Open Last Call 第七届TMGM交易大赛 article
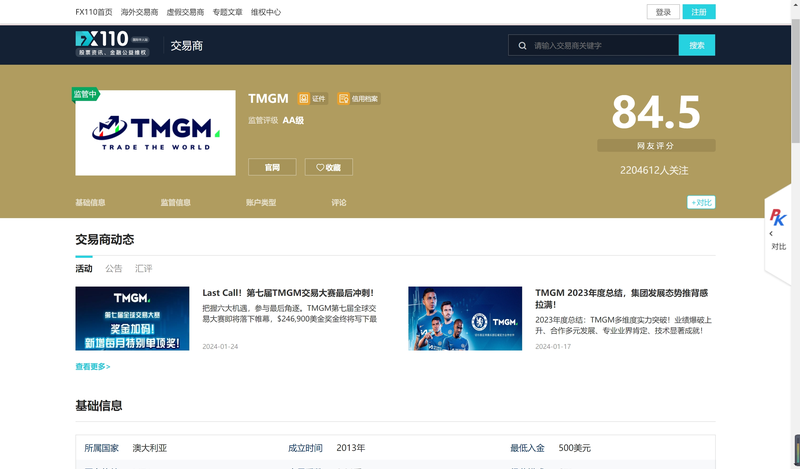Viewport: 800px width, 469px height. [x=288, y=293]
